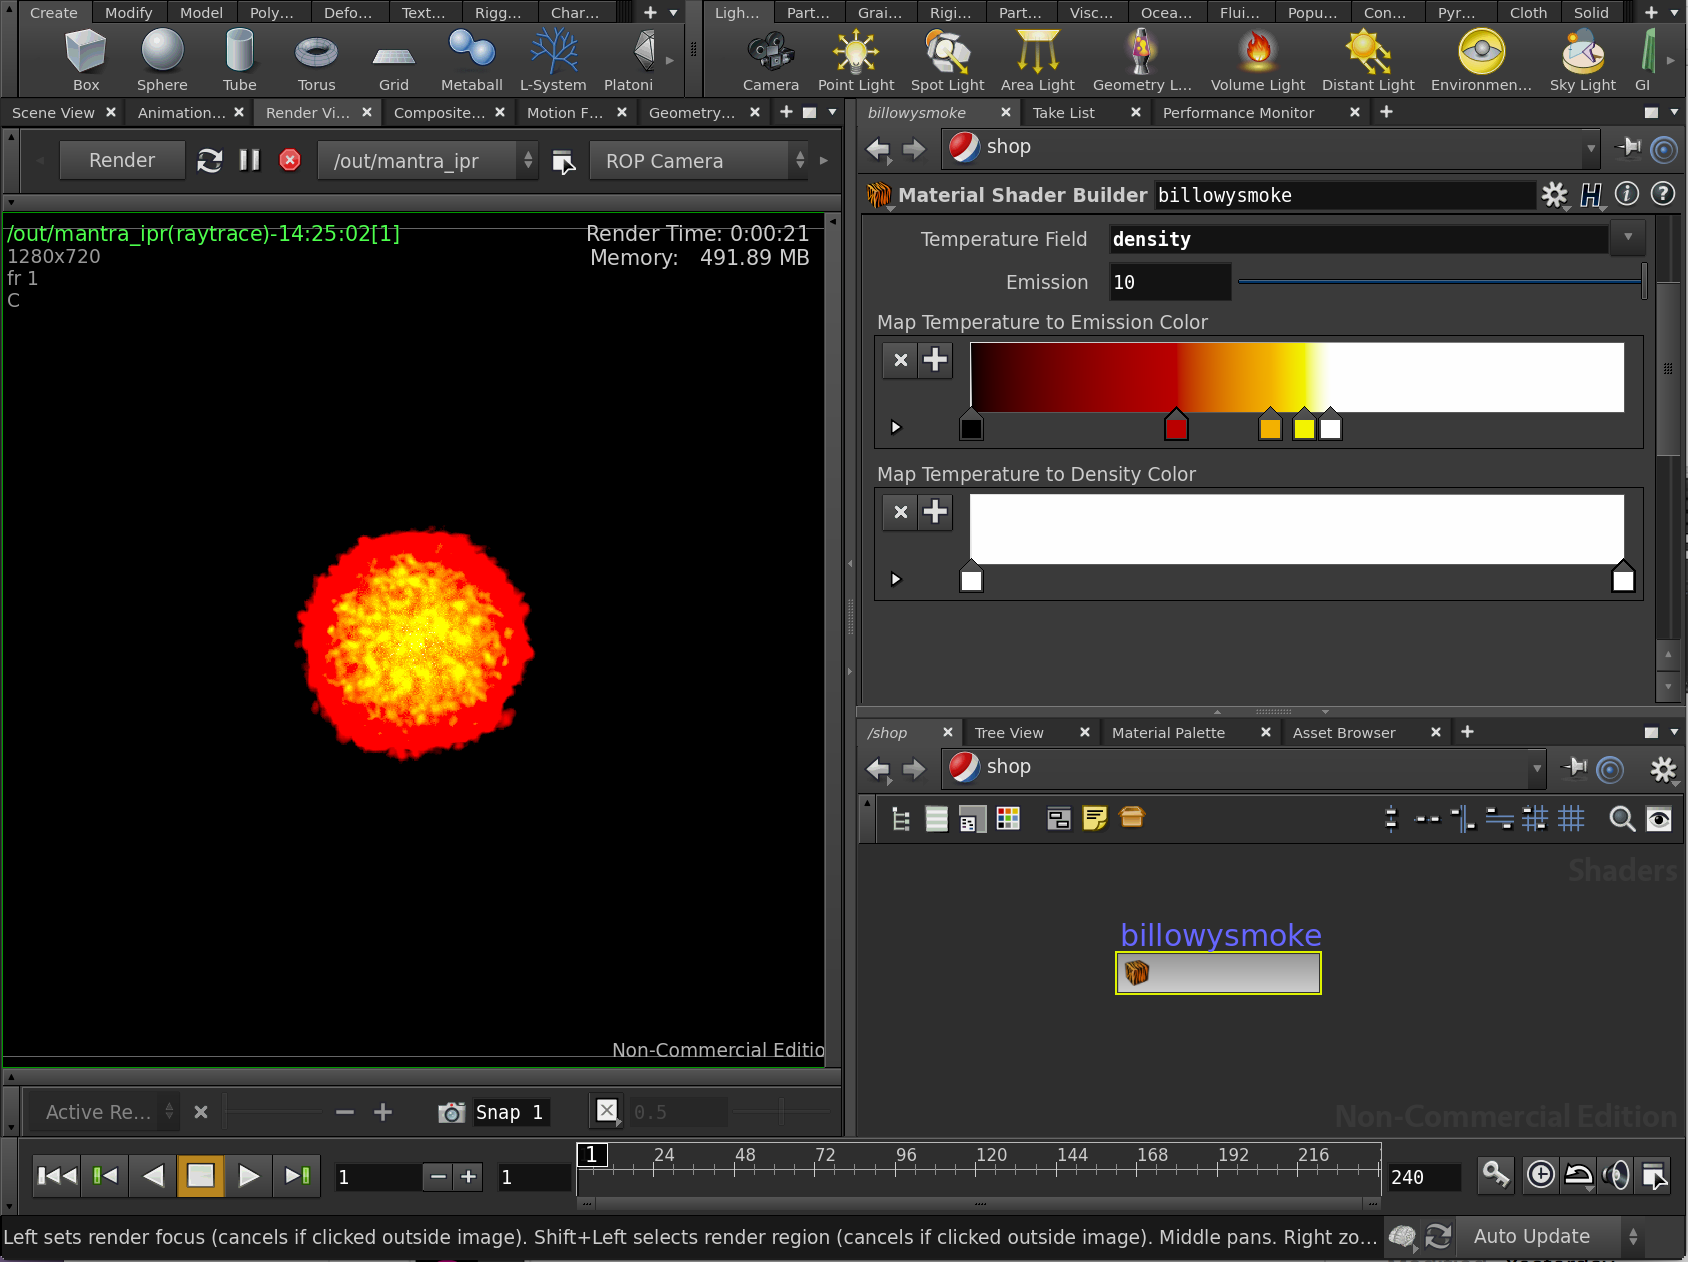Open network search magnifier icon
This screenshot has width=1688, height=1262.
[1621, 820]
